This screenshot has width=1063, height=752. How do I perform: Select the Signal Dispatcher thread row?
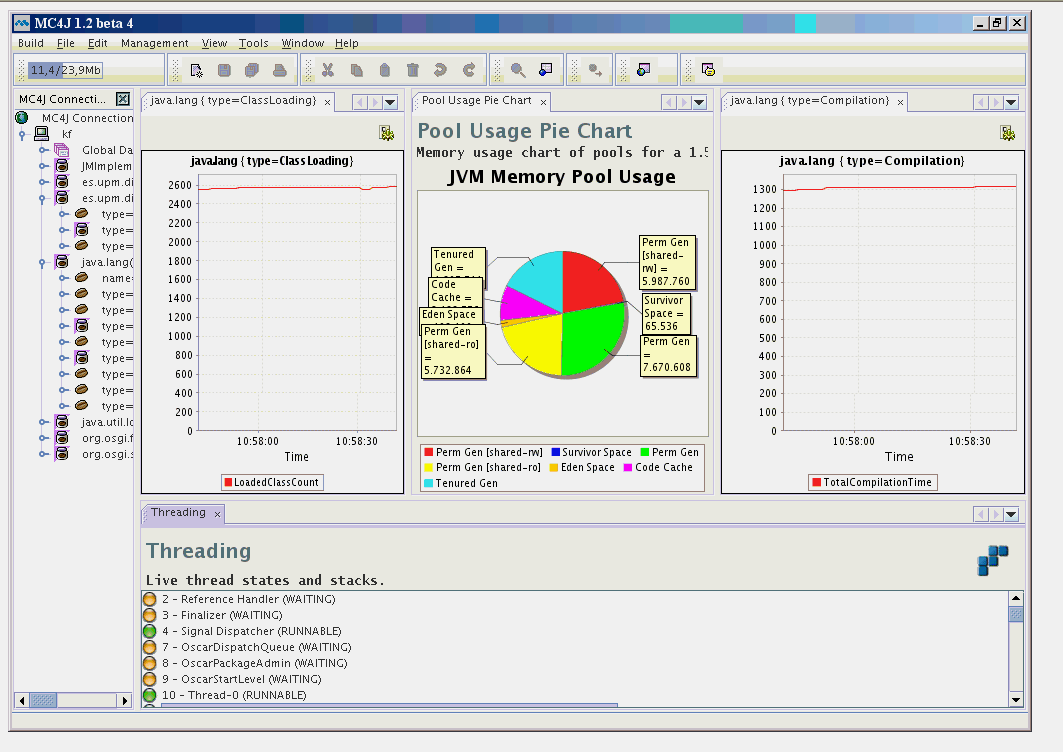250,631
